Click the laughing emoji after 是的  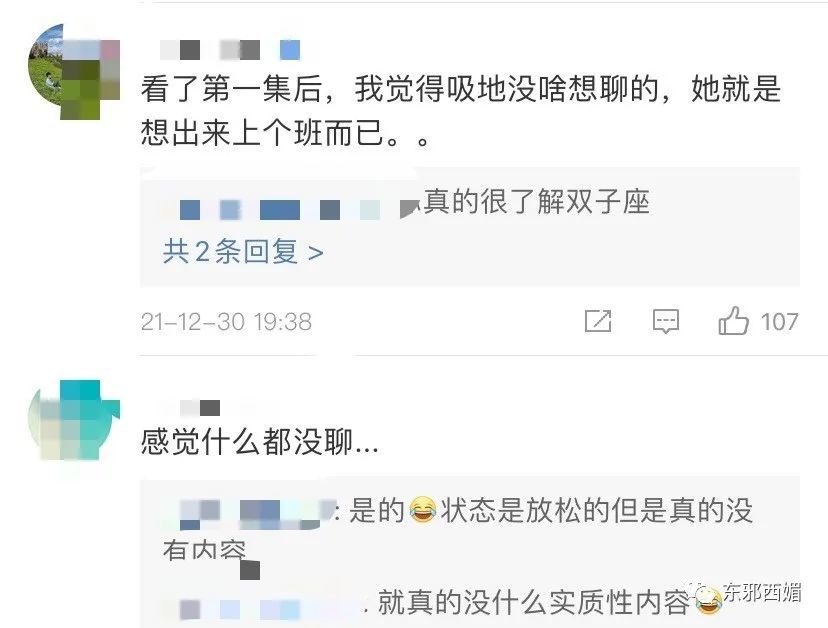422,510
